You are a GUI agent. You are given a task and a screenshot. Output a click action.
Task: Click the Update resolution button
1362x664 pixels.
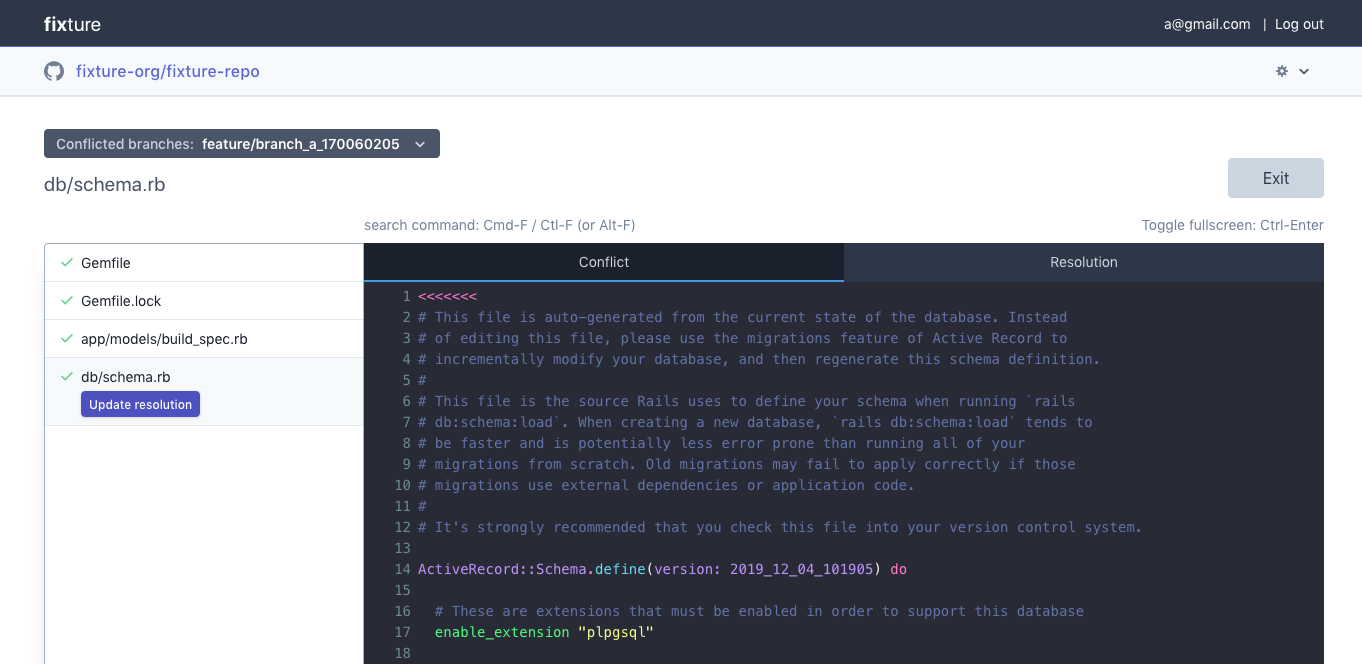140,405
